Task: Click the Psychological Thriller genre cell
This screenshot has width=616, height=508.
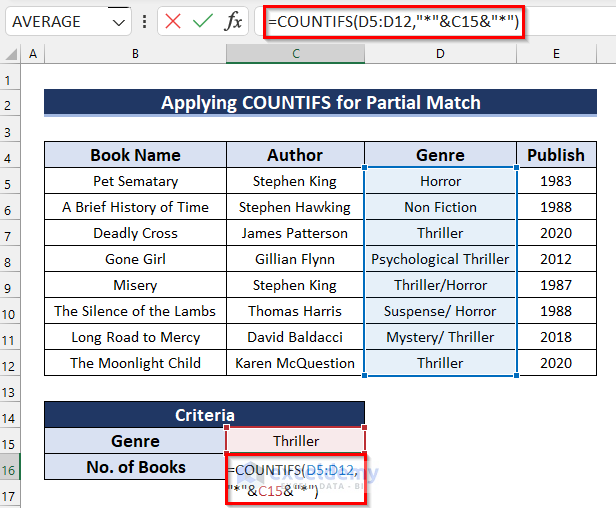Action: point(440,259)
